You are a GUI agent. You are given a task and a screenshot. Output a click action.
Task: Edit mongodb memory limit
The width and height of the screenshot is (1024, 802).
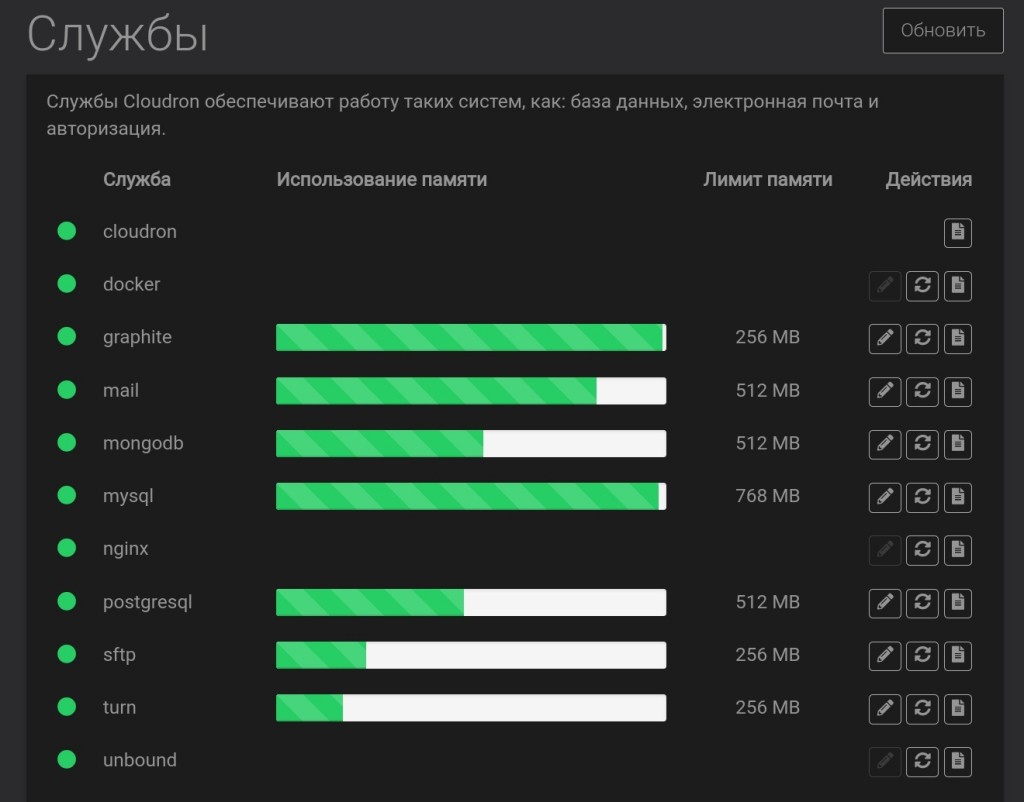point(885,445)
